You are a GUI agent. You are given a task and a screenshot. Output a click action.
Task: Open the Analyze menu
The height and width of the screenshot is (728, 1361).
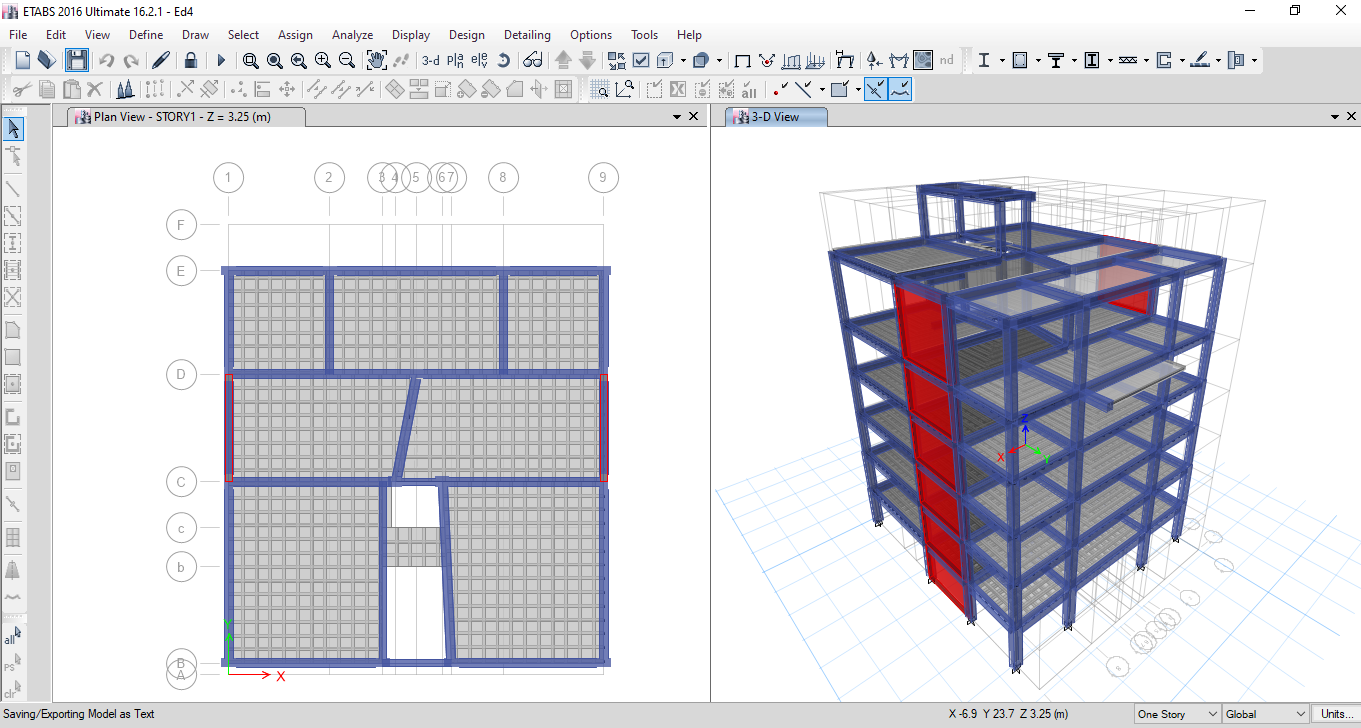(x=352, y=34)
